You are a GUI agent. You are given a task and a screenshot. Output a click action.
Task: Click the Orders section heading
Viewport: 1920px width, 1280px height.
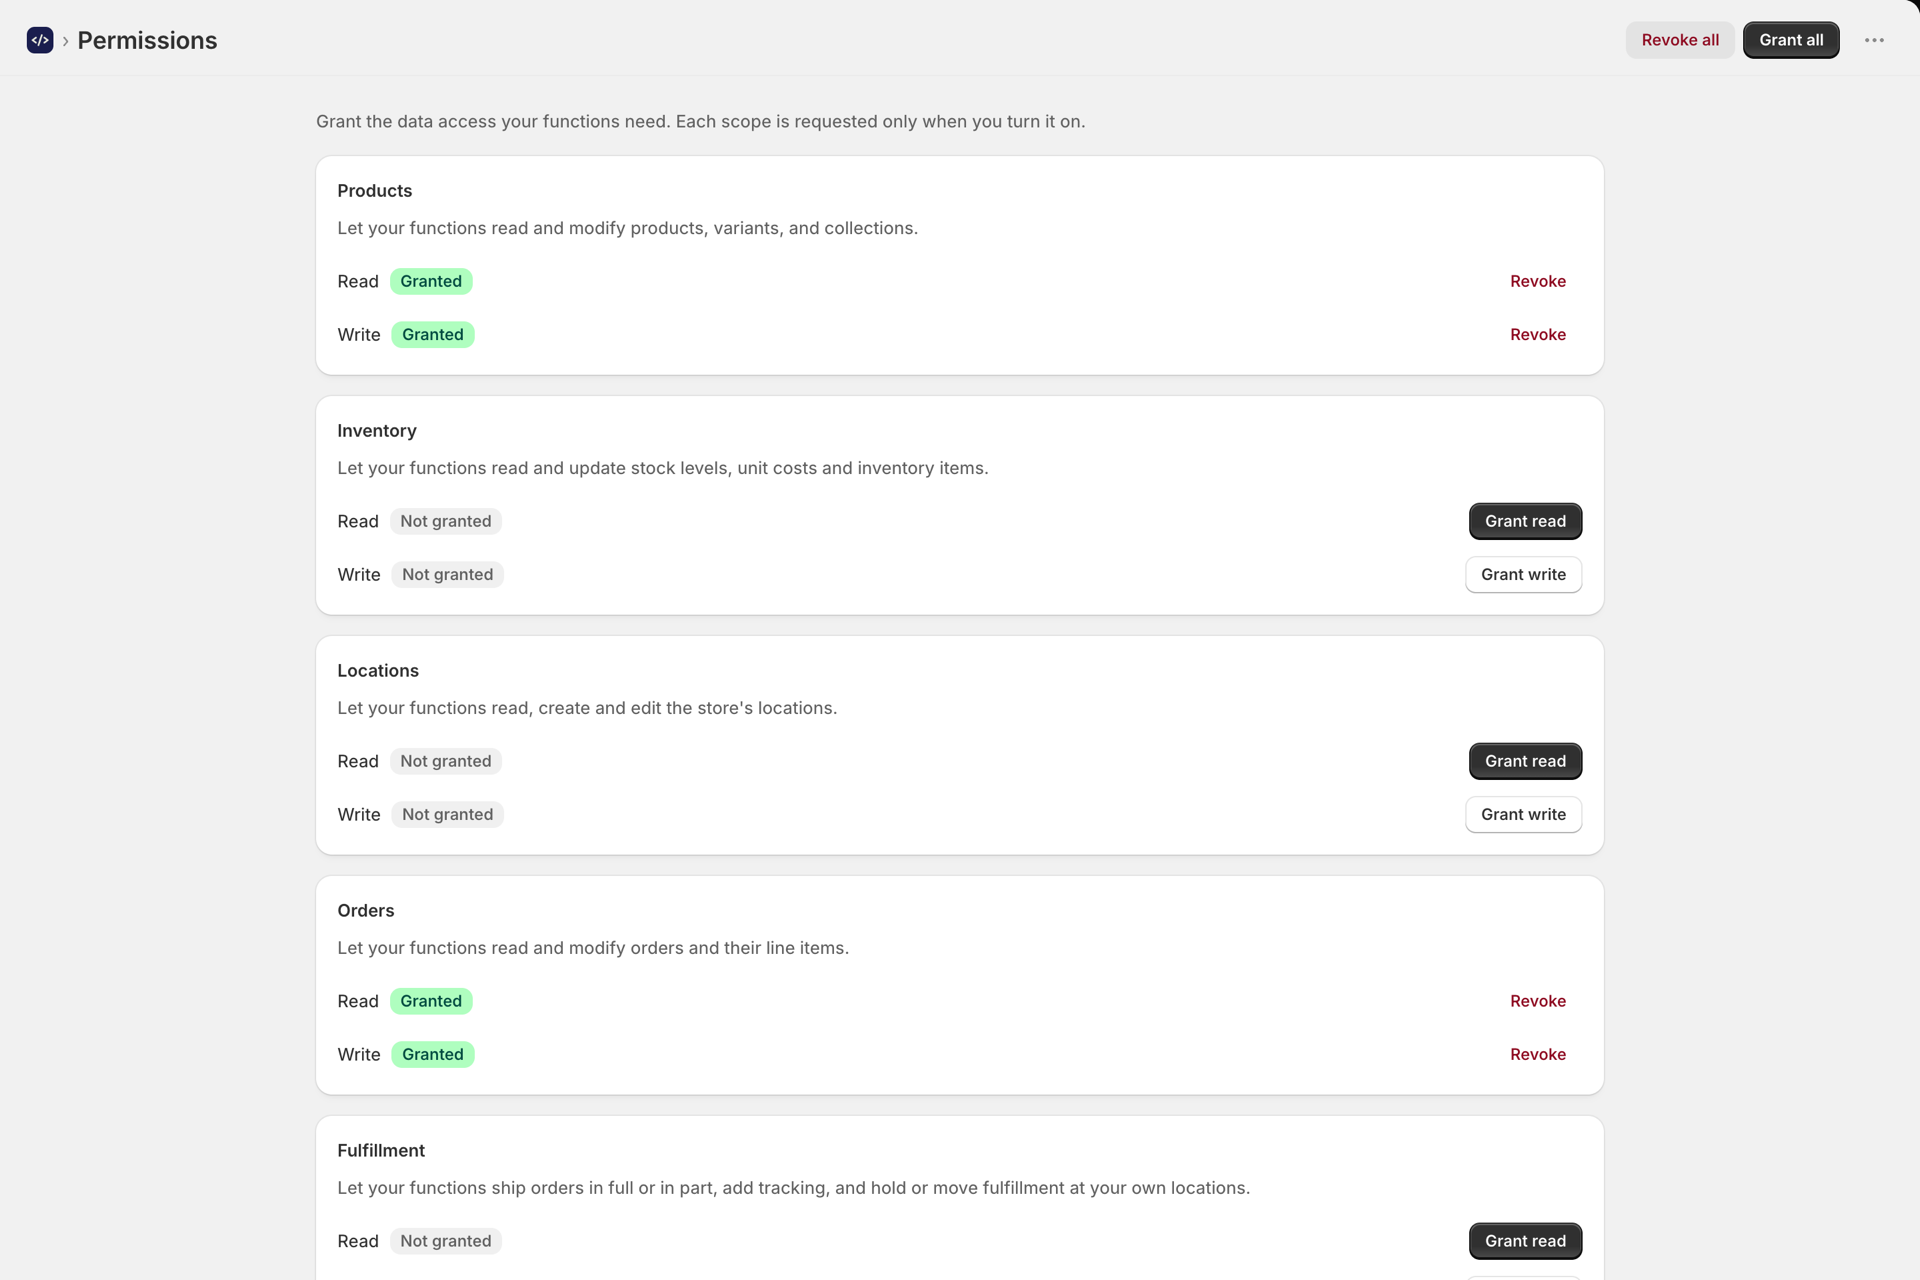[x=366, y=910]
